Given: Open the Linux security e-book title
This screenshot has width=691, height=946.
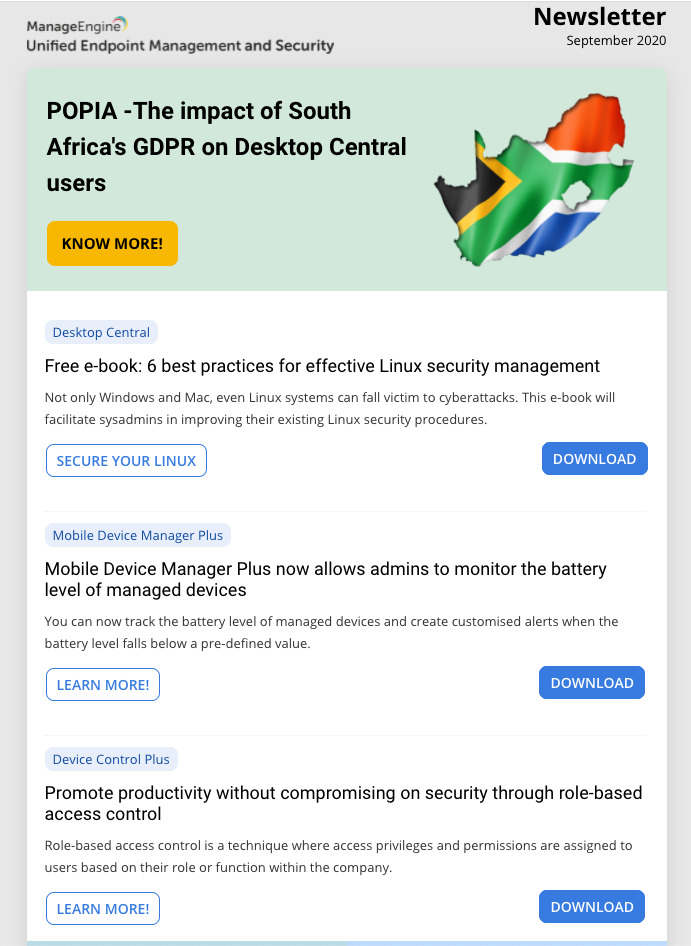Looking at the screenshot, I should point(322,365).
